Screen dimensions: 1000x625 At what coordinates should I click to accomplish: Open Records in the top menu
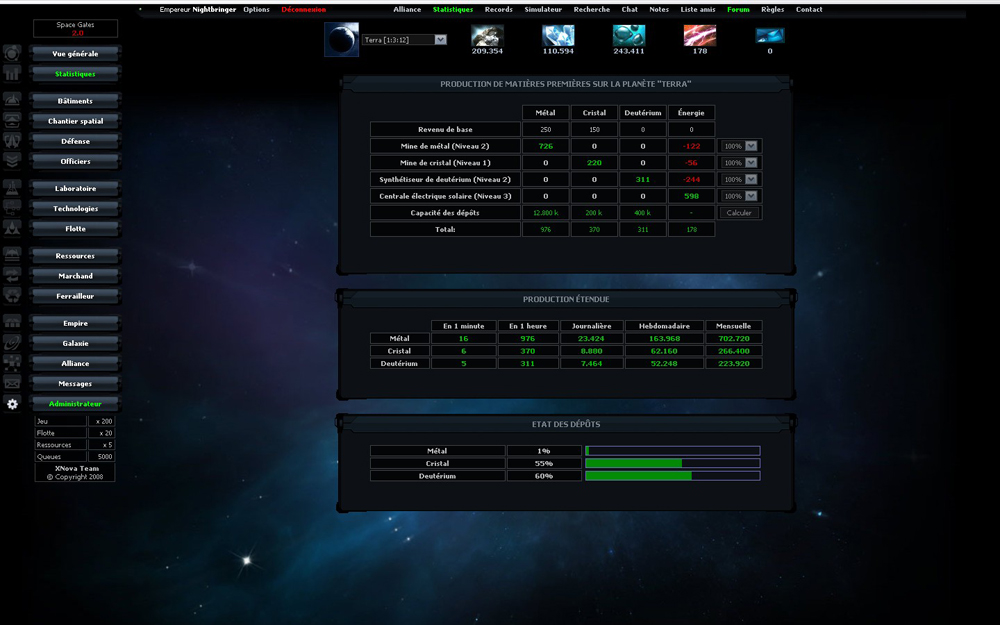click(x=498, y=9)
